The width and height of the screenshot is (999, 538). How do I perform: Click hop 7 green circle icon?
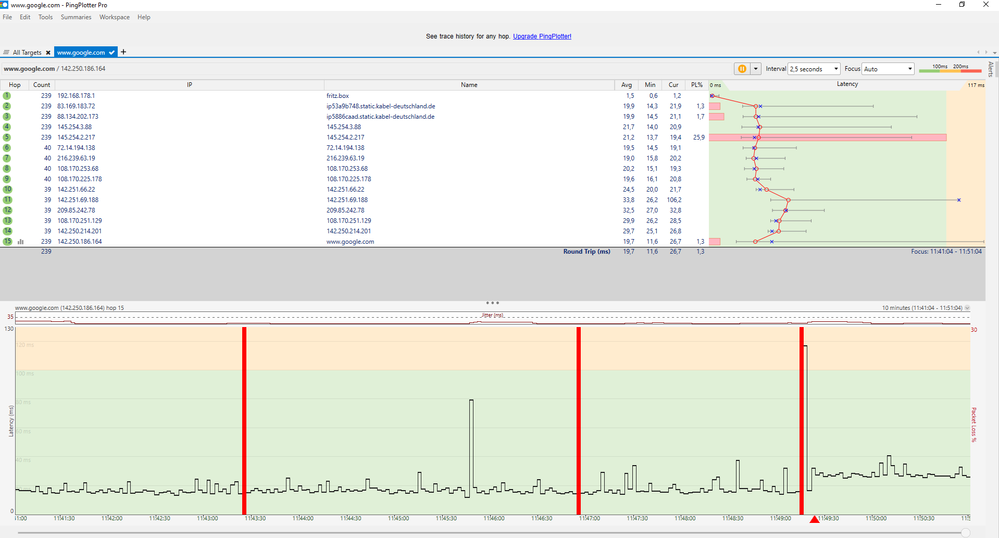pyautogui.click(x=7, y=158)
